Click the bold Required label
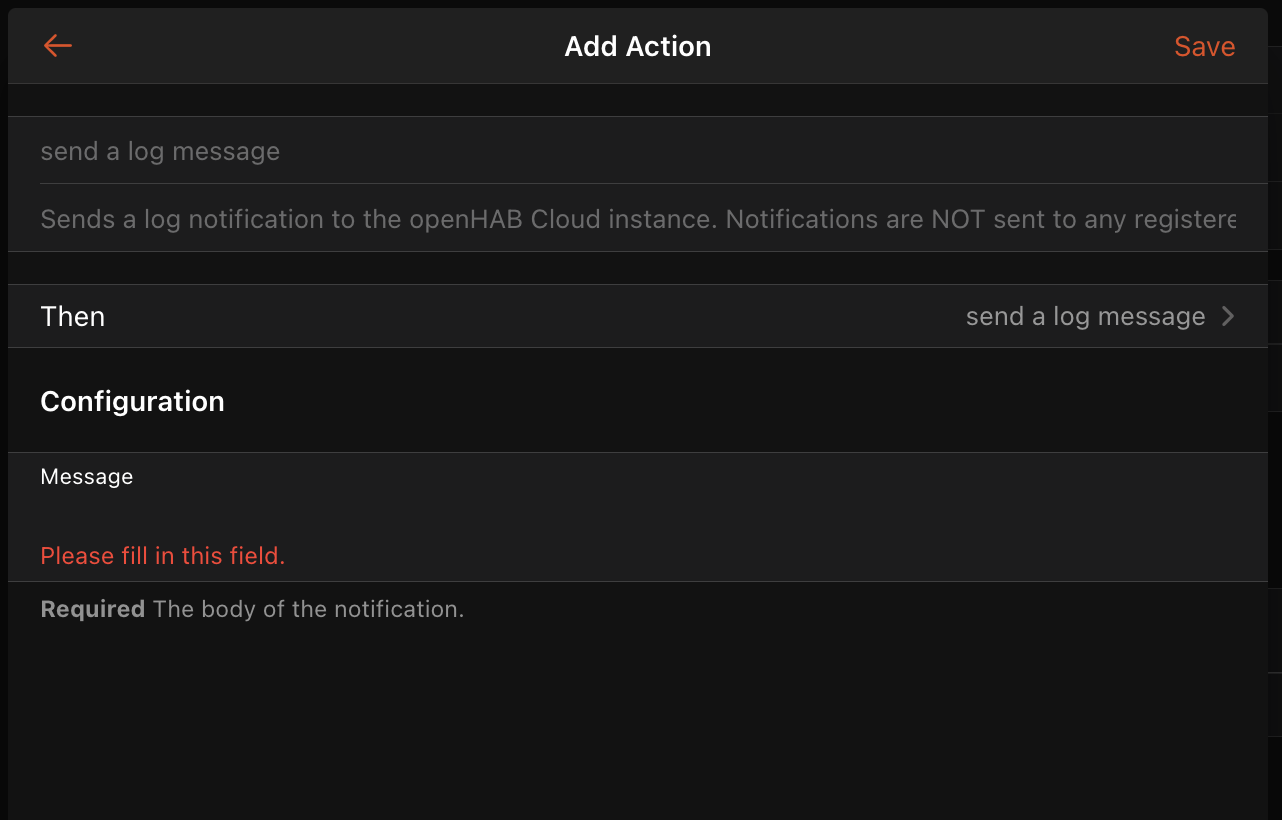This screenshot has width=1282, height=820. pos(93,609)
